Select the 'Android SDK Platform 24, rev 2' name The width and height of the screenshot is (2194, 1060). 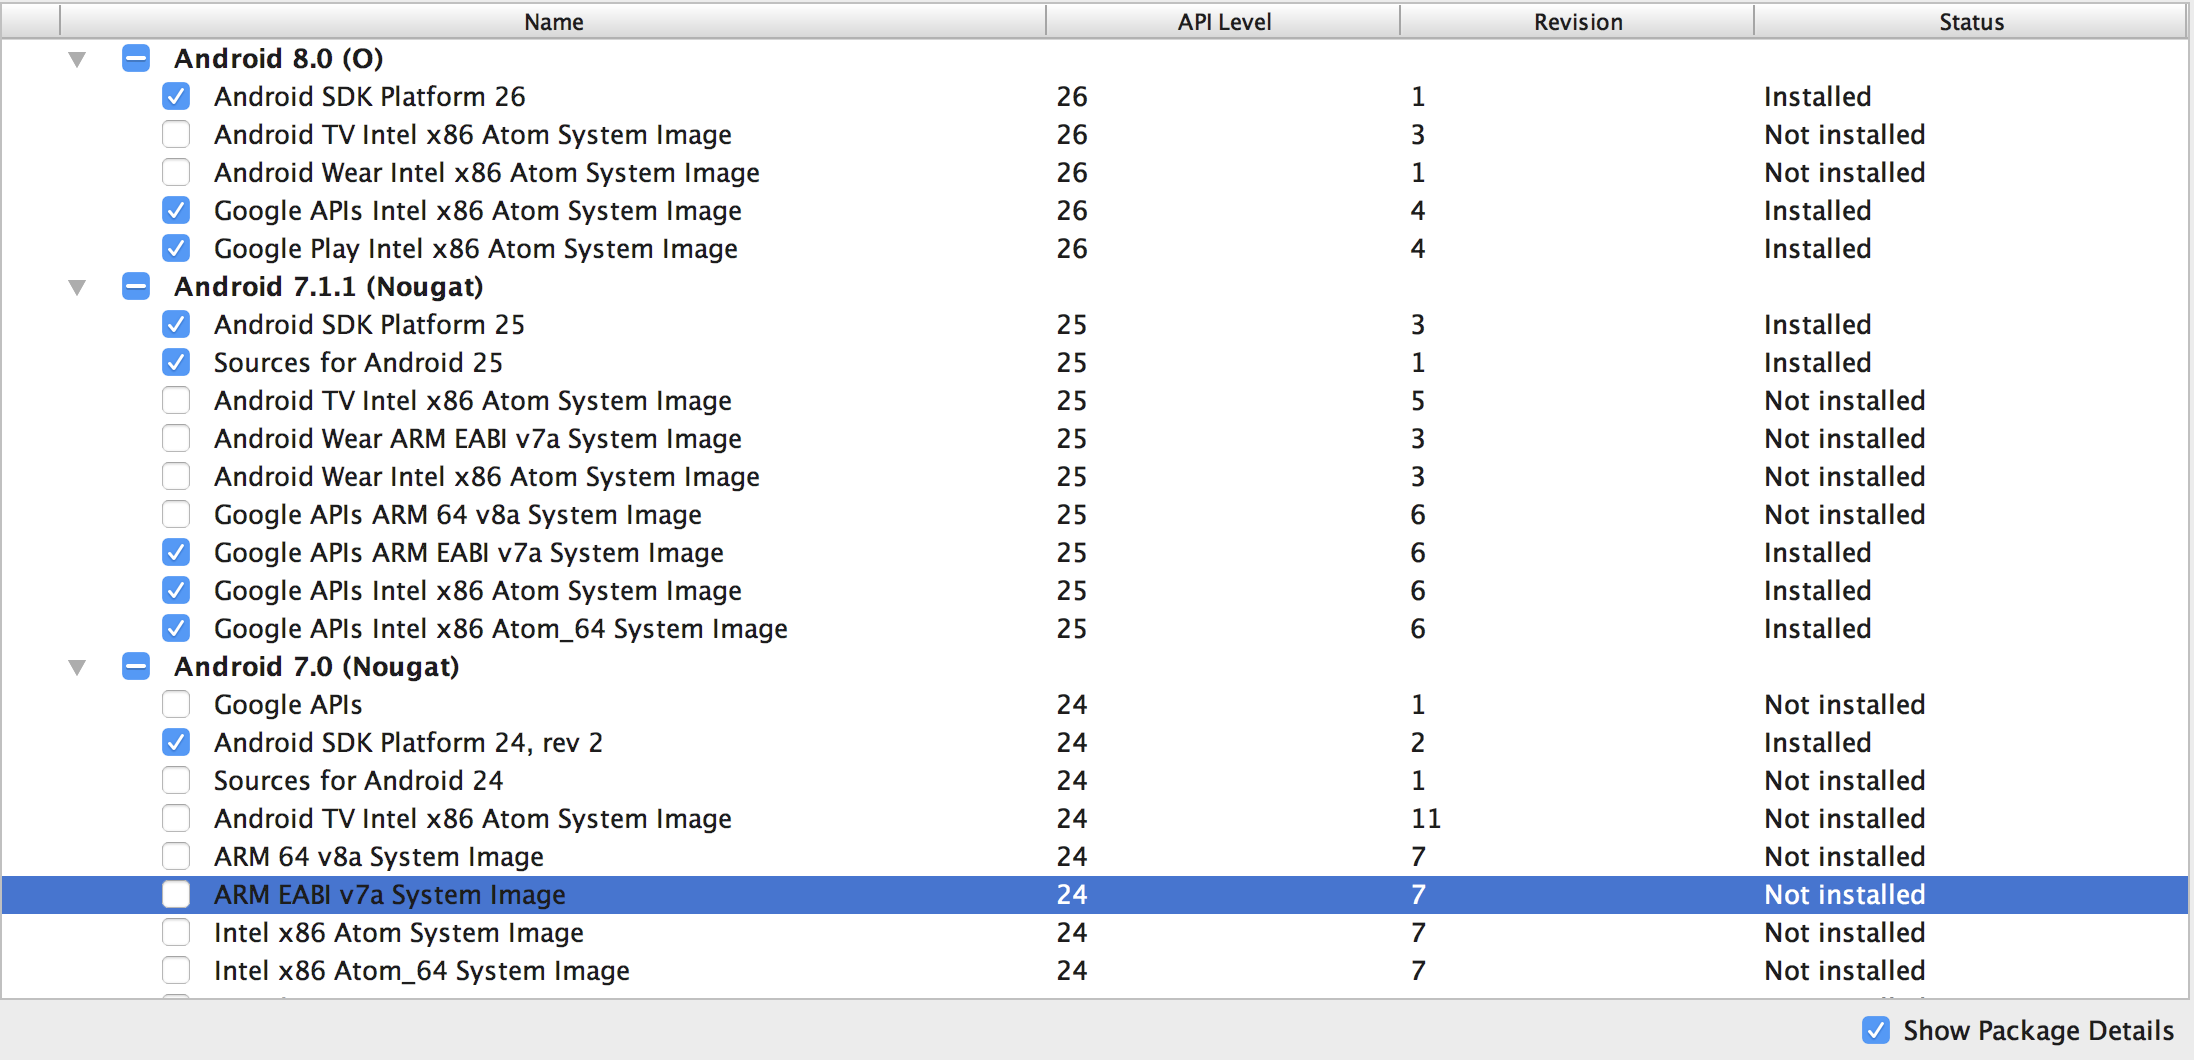[x=408, y=743]
